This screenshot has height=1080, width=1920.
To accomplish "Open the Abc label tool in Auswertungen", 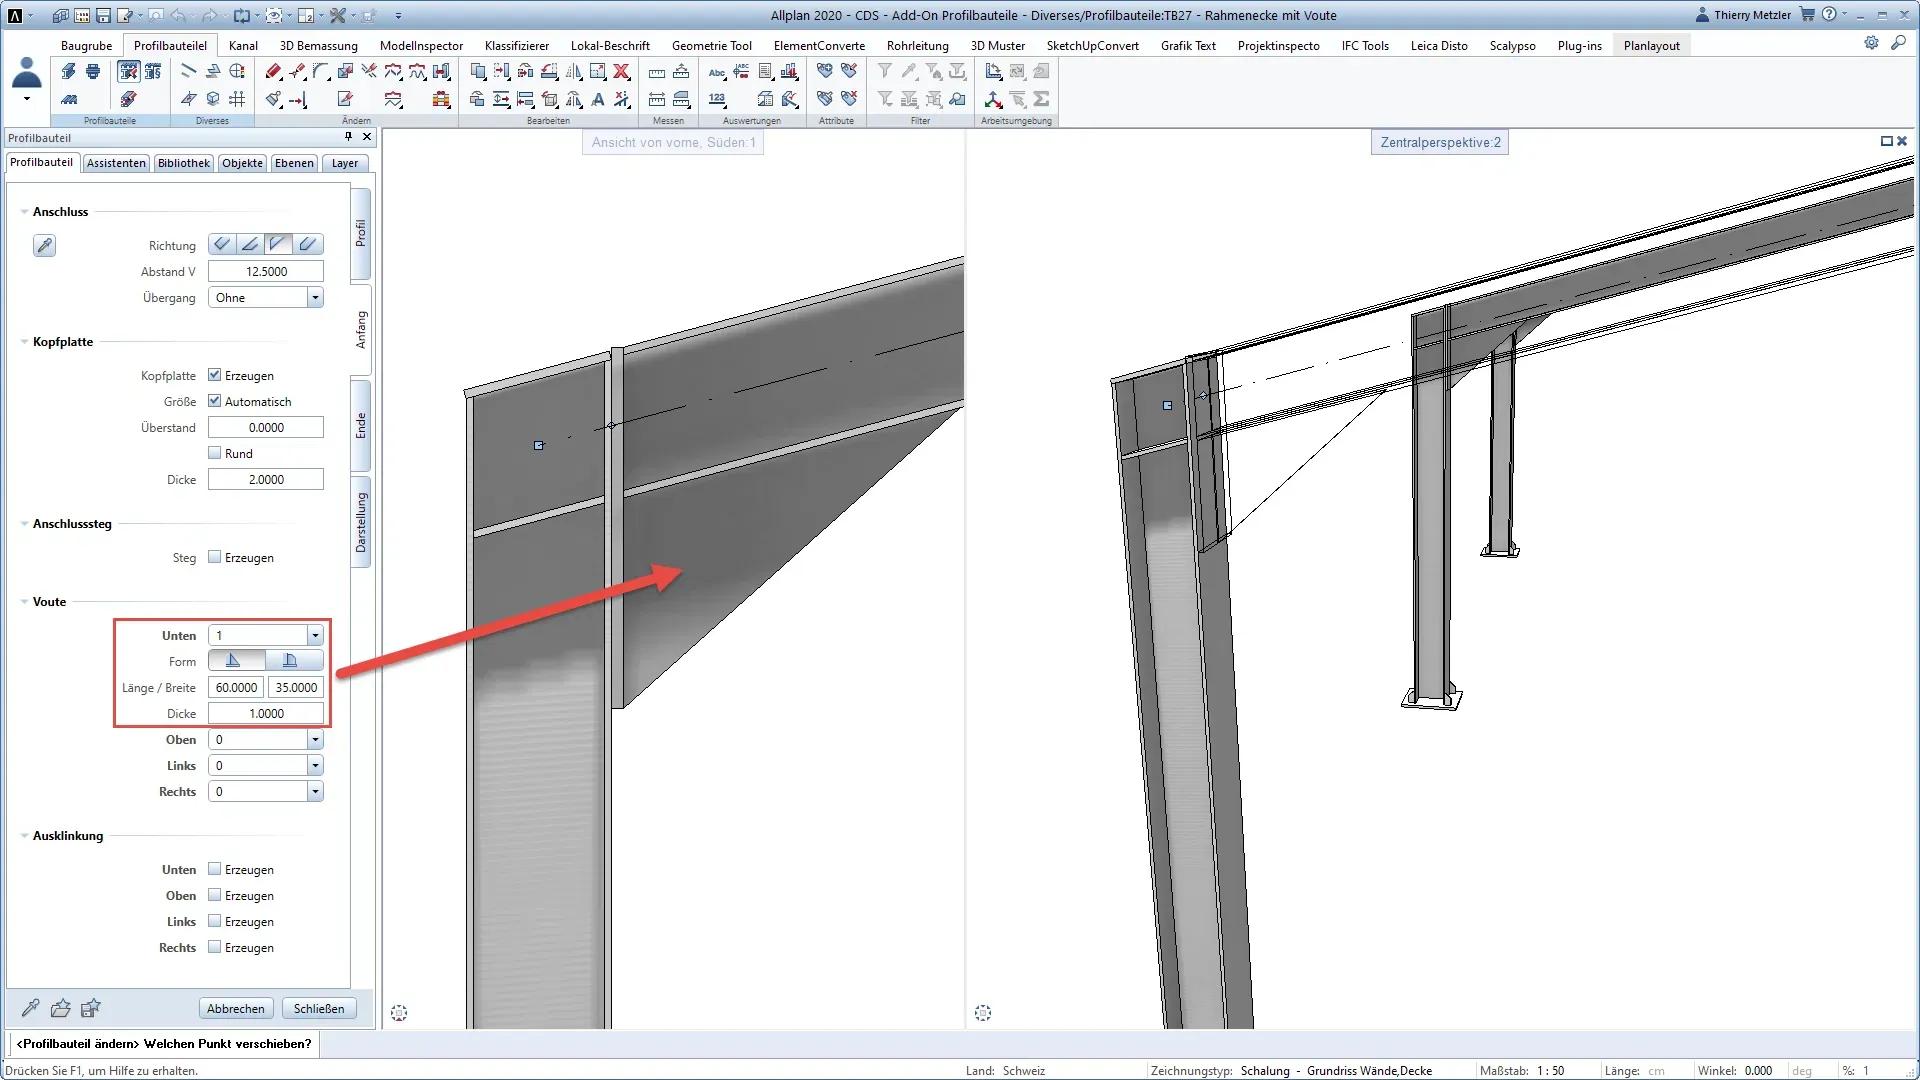I will (x=717, y=72).
